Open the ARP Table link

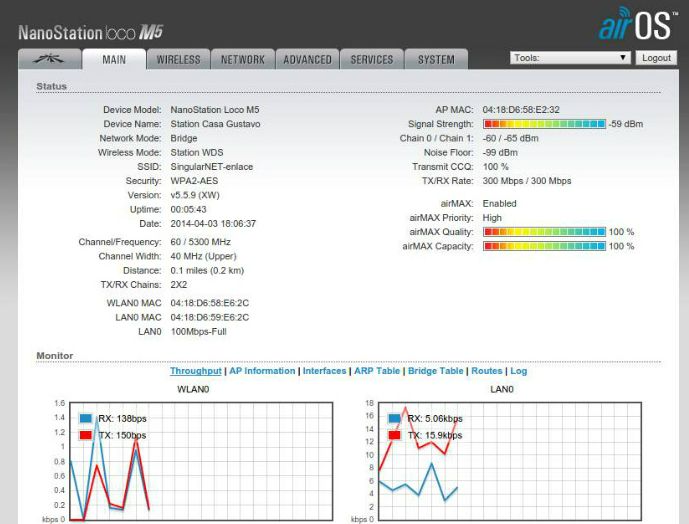point(376,371)
